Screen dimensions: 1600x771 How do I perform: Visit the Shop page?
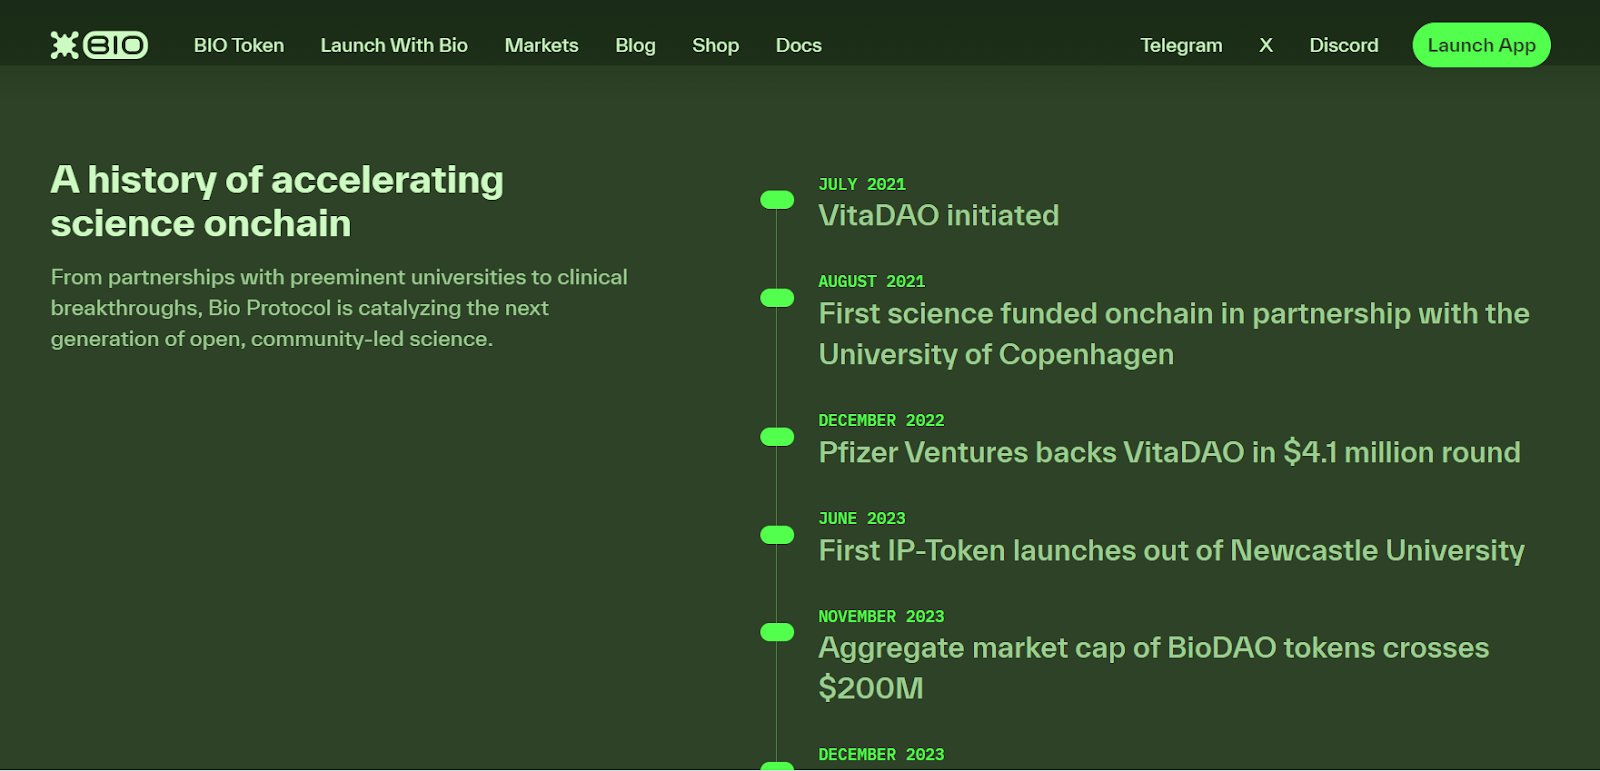715,45
